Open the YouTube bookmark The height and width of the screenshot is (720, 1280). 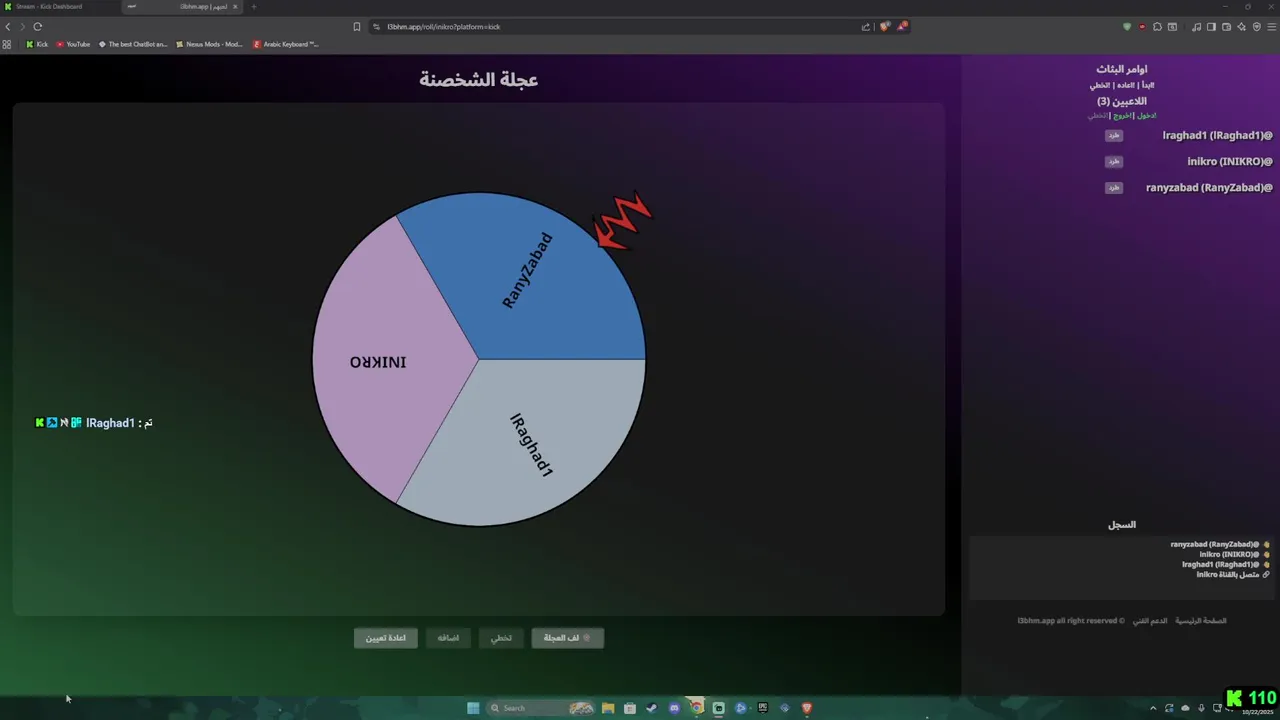[x=73, y=44]
